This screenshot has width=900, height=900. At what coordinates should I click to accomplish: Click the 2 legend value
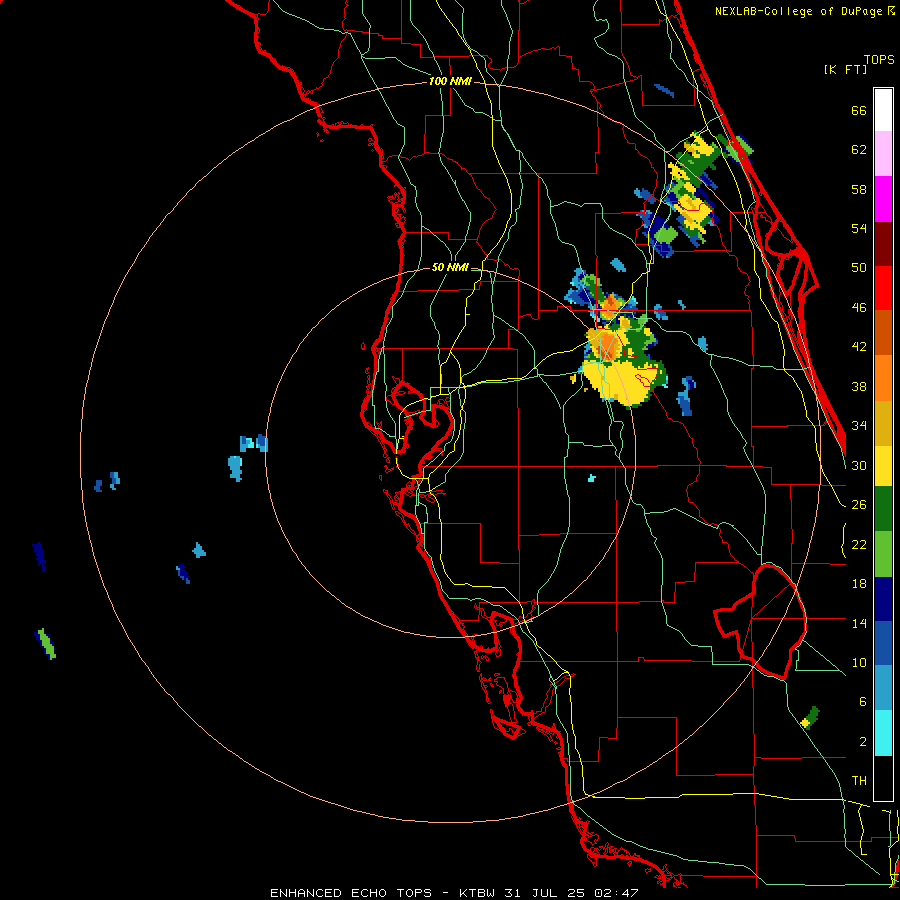pyautogui.click(x=863, y=742)
